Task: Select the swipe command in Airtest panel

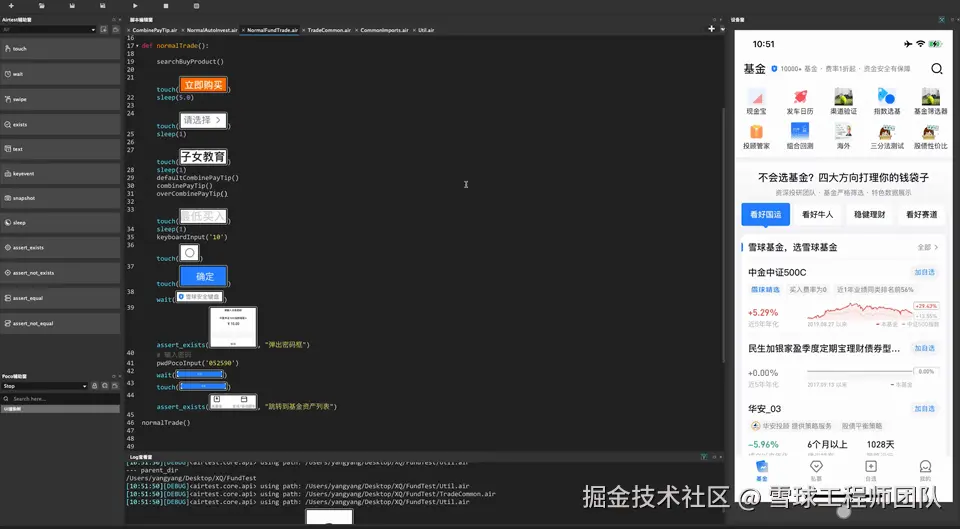Action: (60, 99)
